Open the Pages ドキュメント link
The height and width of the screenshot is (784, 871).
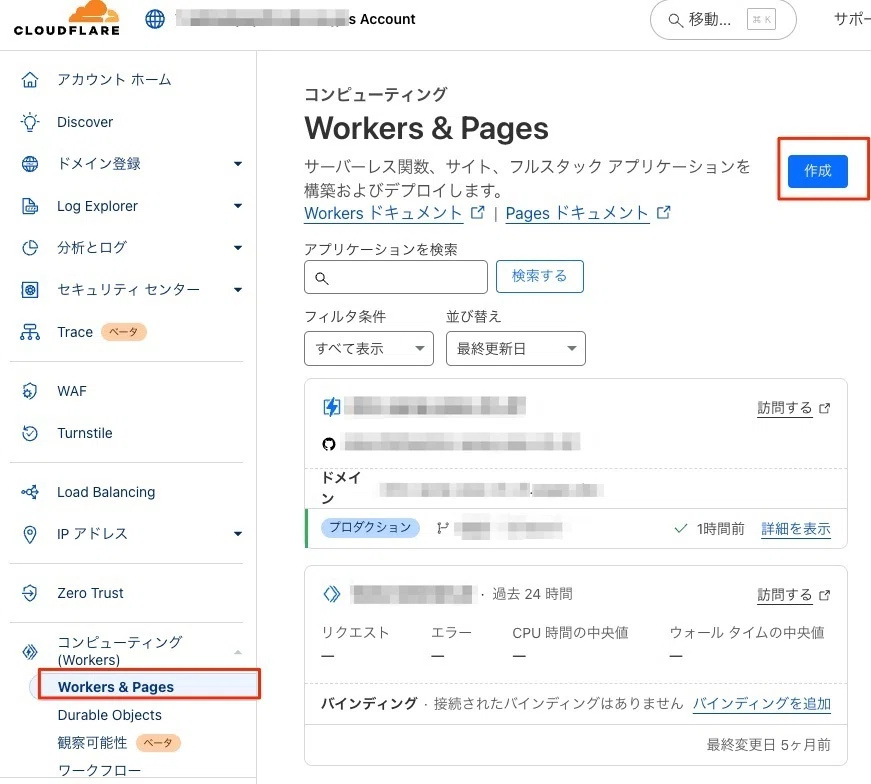[x=577, y=213]
